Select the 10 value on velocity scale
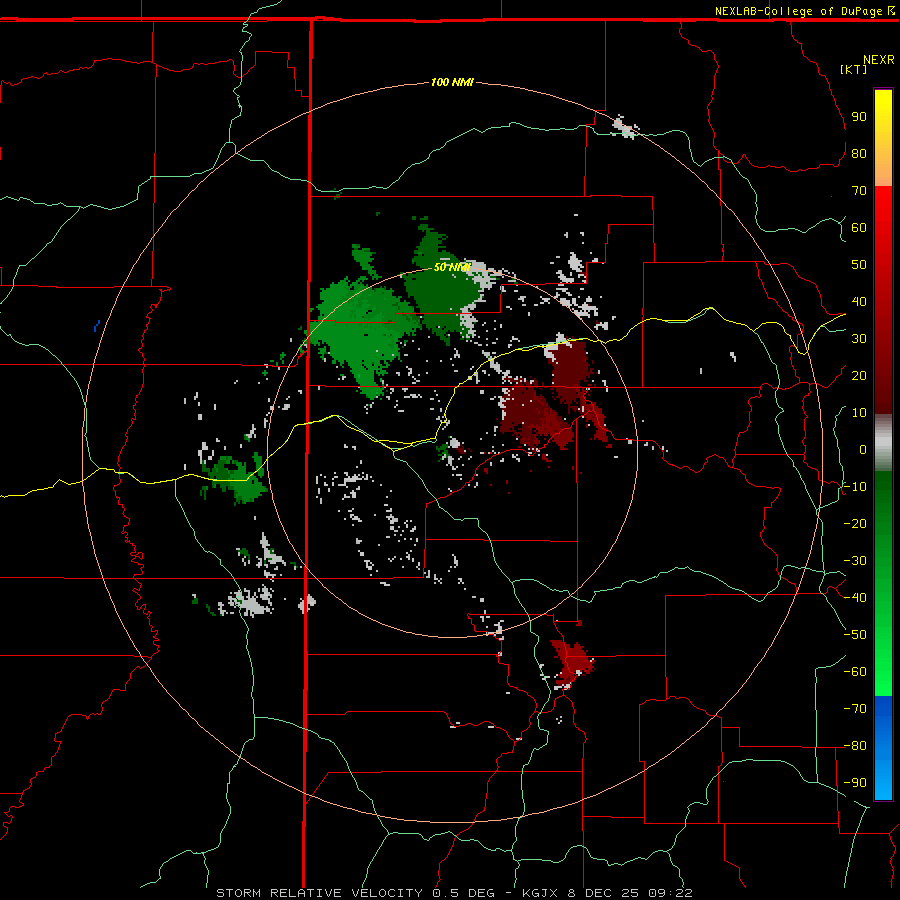This screenshot has width=900, height=900. pyautogui.click(x=859, y=413)
